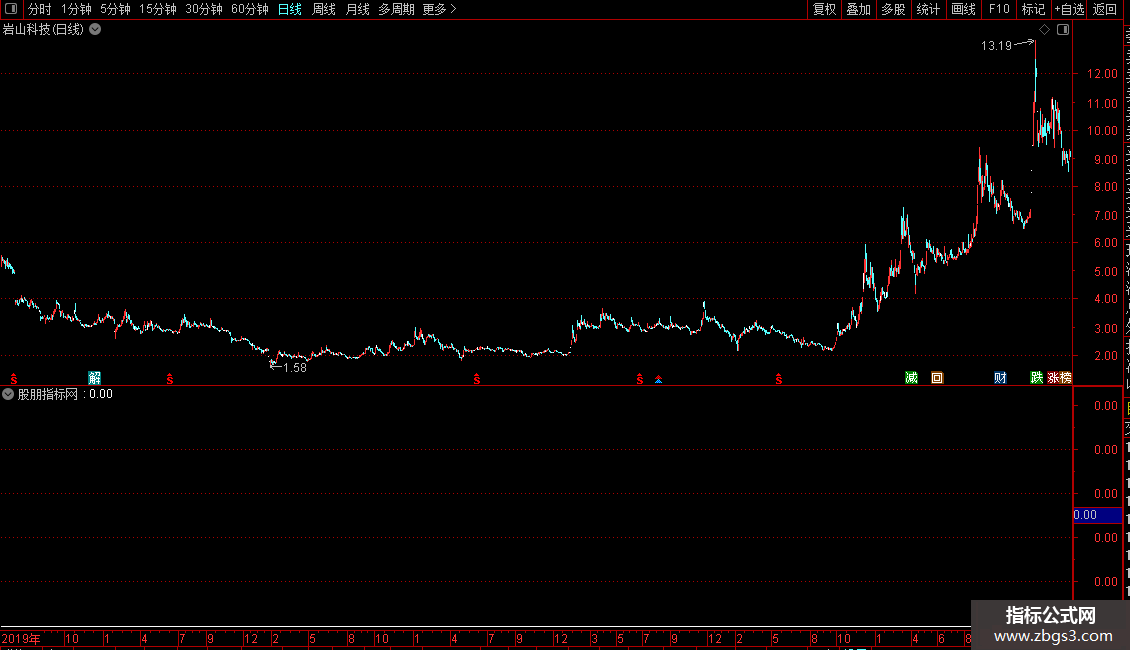Select the 30分钟 period
Viewport: 1130px width, 650px height.
[x=204, y=9]
